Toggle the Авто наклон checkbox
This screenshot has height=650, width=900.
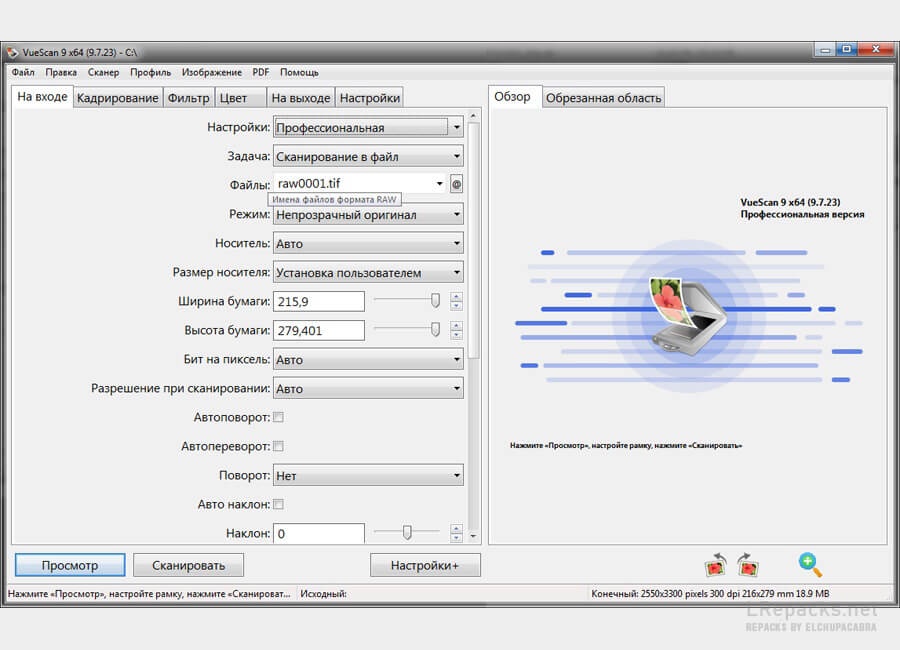click(x=277, y=504)
